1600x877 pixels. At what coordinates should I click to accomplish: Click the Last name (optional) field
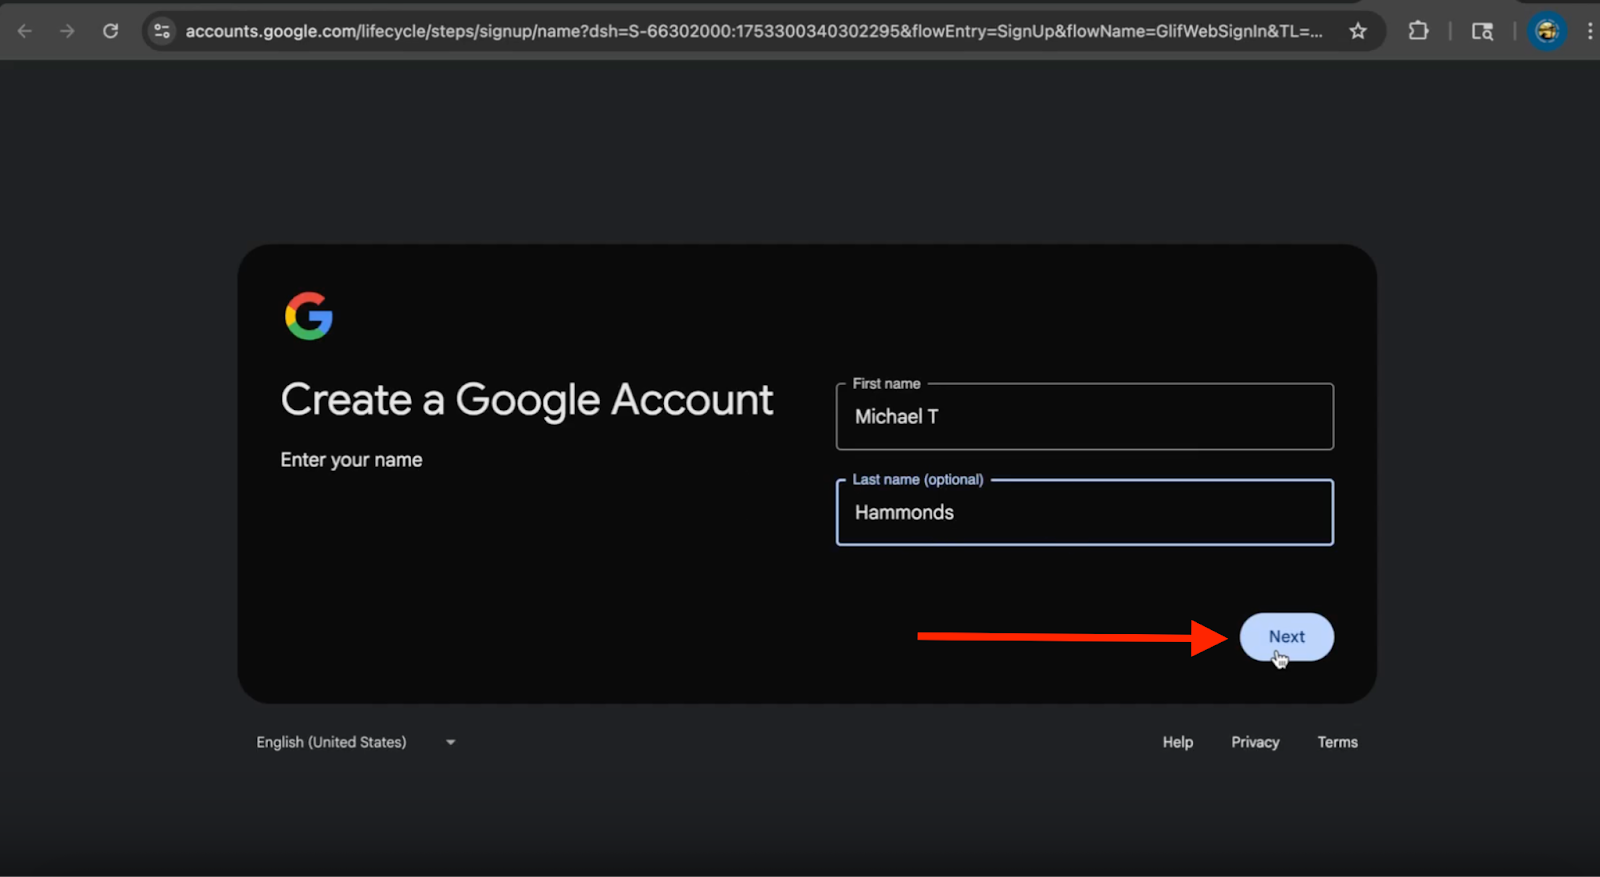point(1085,512)
